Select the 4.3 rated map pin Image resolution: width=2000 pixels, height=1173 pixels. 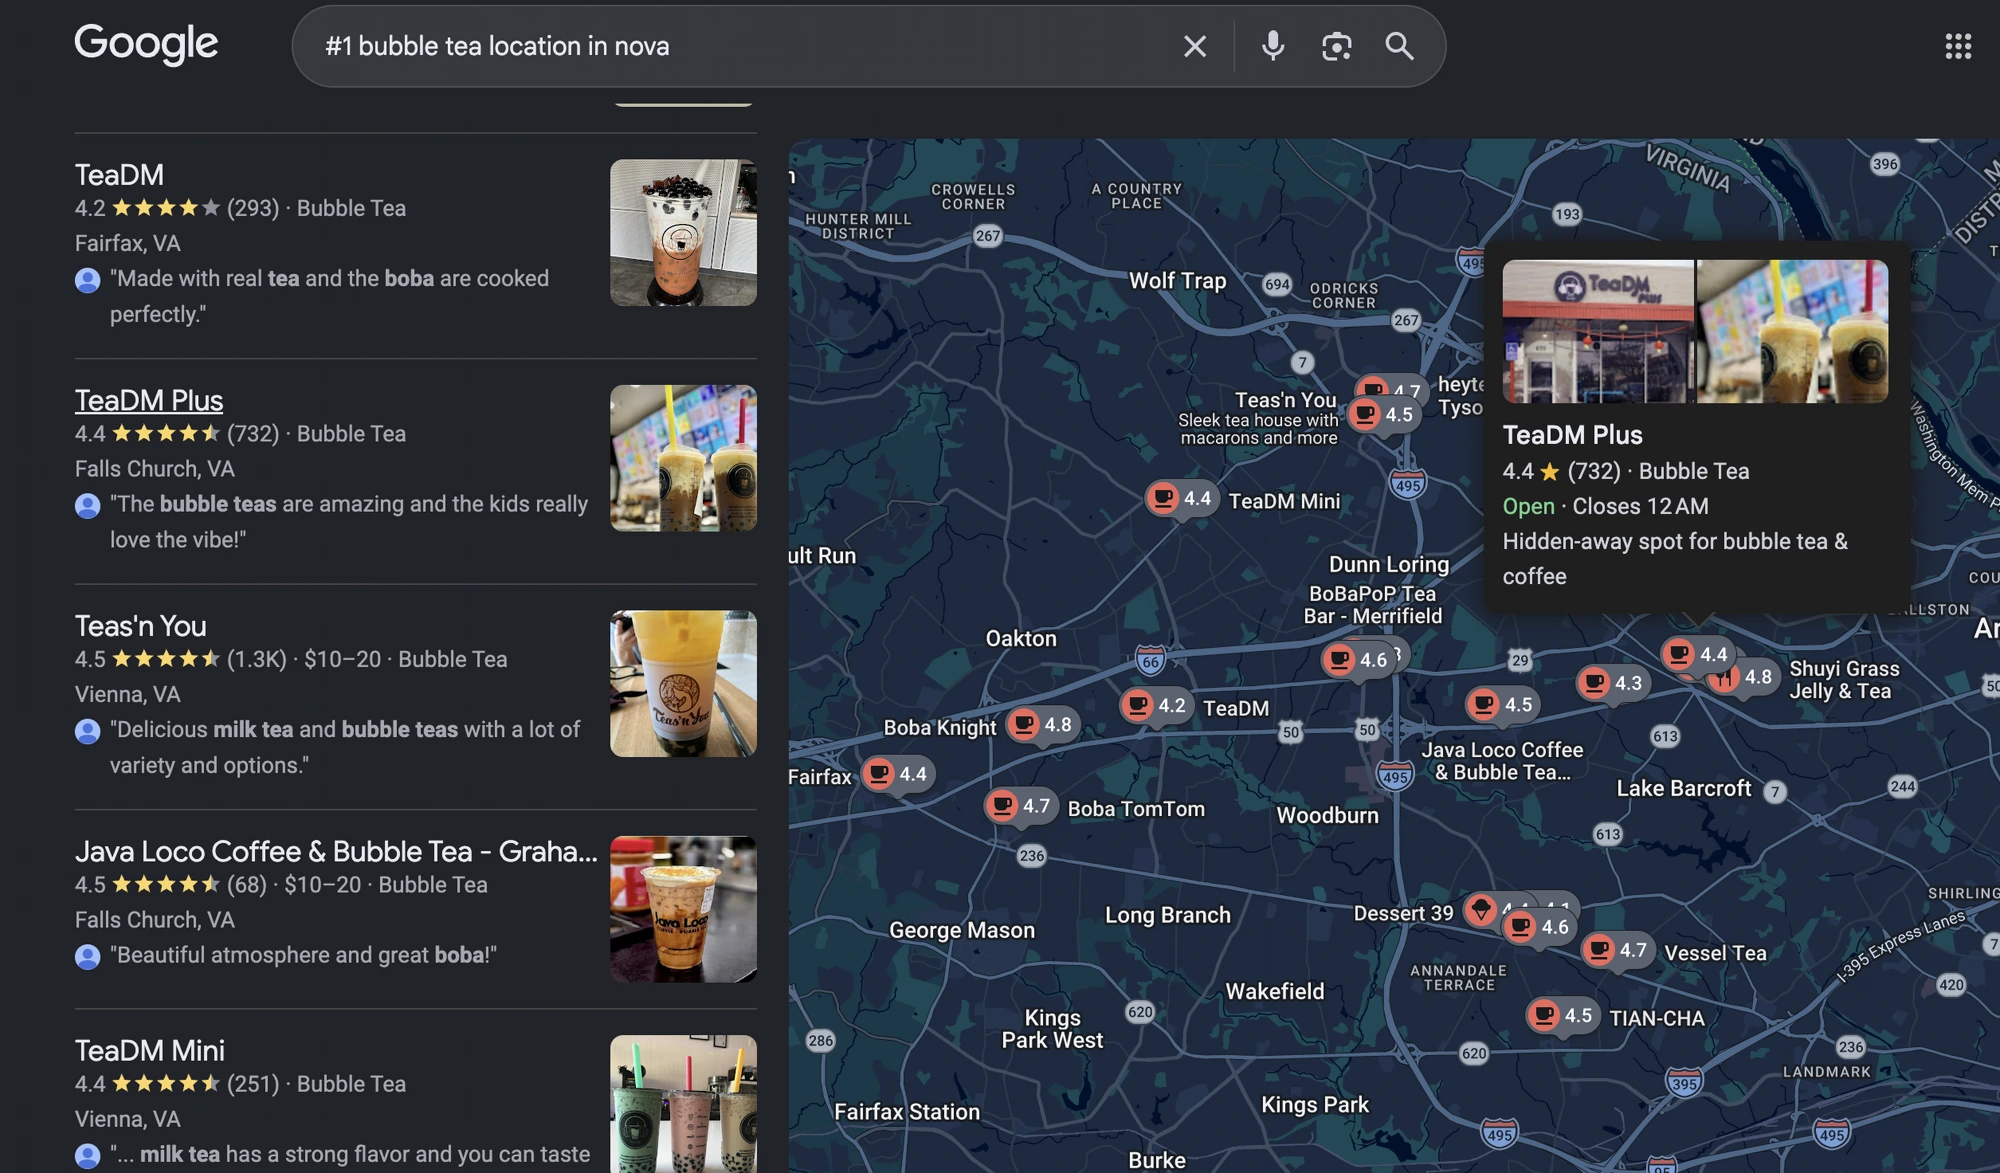1612,682
